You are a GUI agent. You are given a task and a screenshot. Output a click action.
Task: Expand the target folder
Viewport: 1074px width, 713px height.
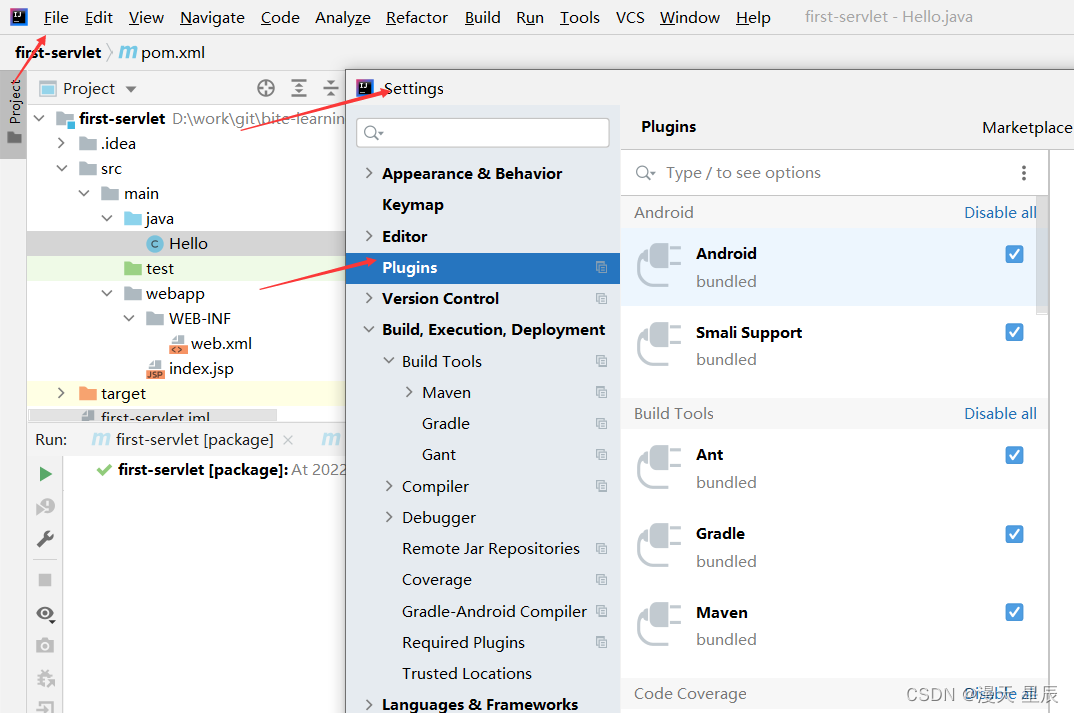61,393
